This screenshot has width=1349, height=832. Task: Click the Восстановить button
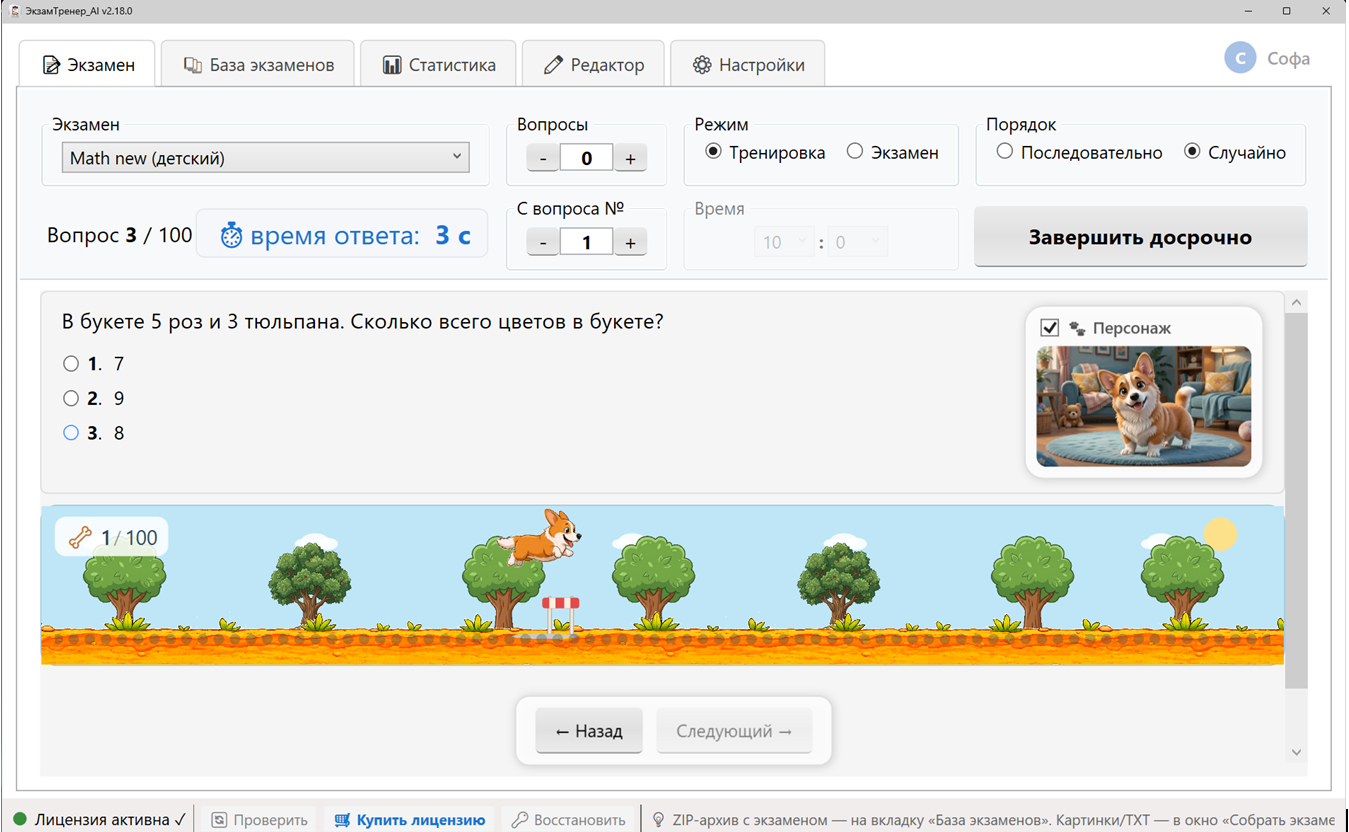click(569, 819)
